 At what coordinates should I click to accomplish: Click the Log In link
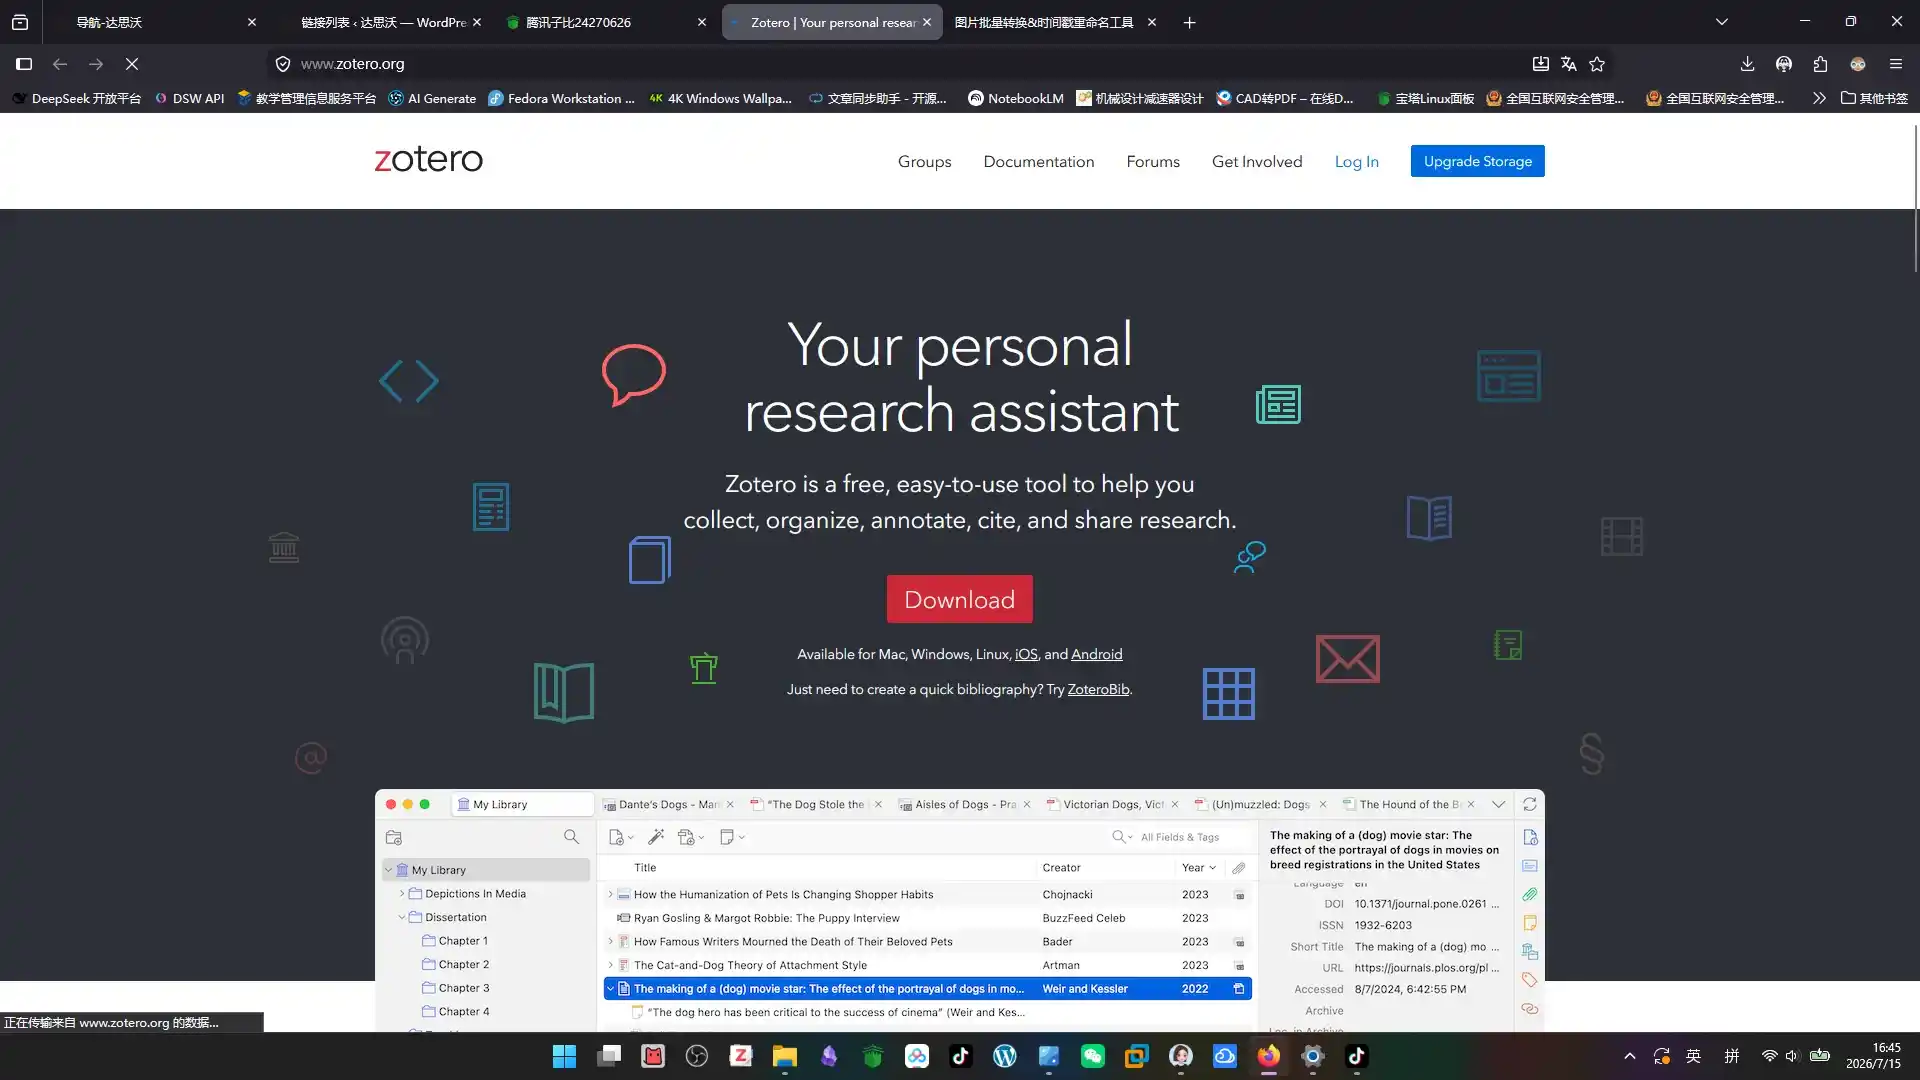(x=1356, y=162)
